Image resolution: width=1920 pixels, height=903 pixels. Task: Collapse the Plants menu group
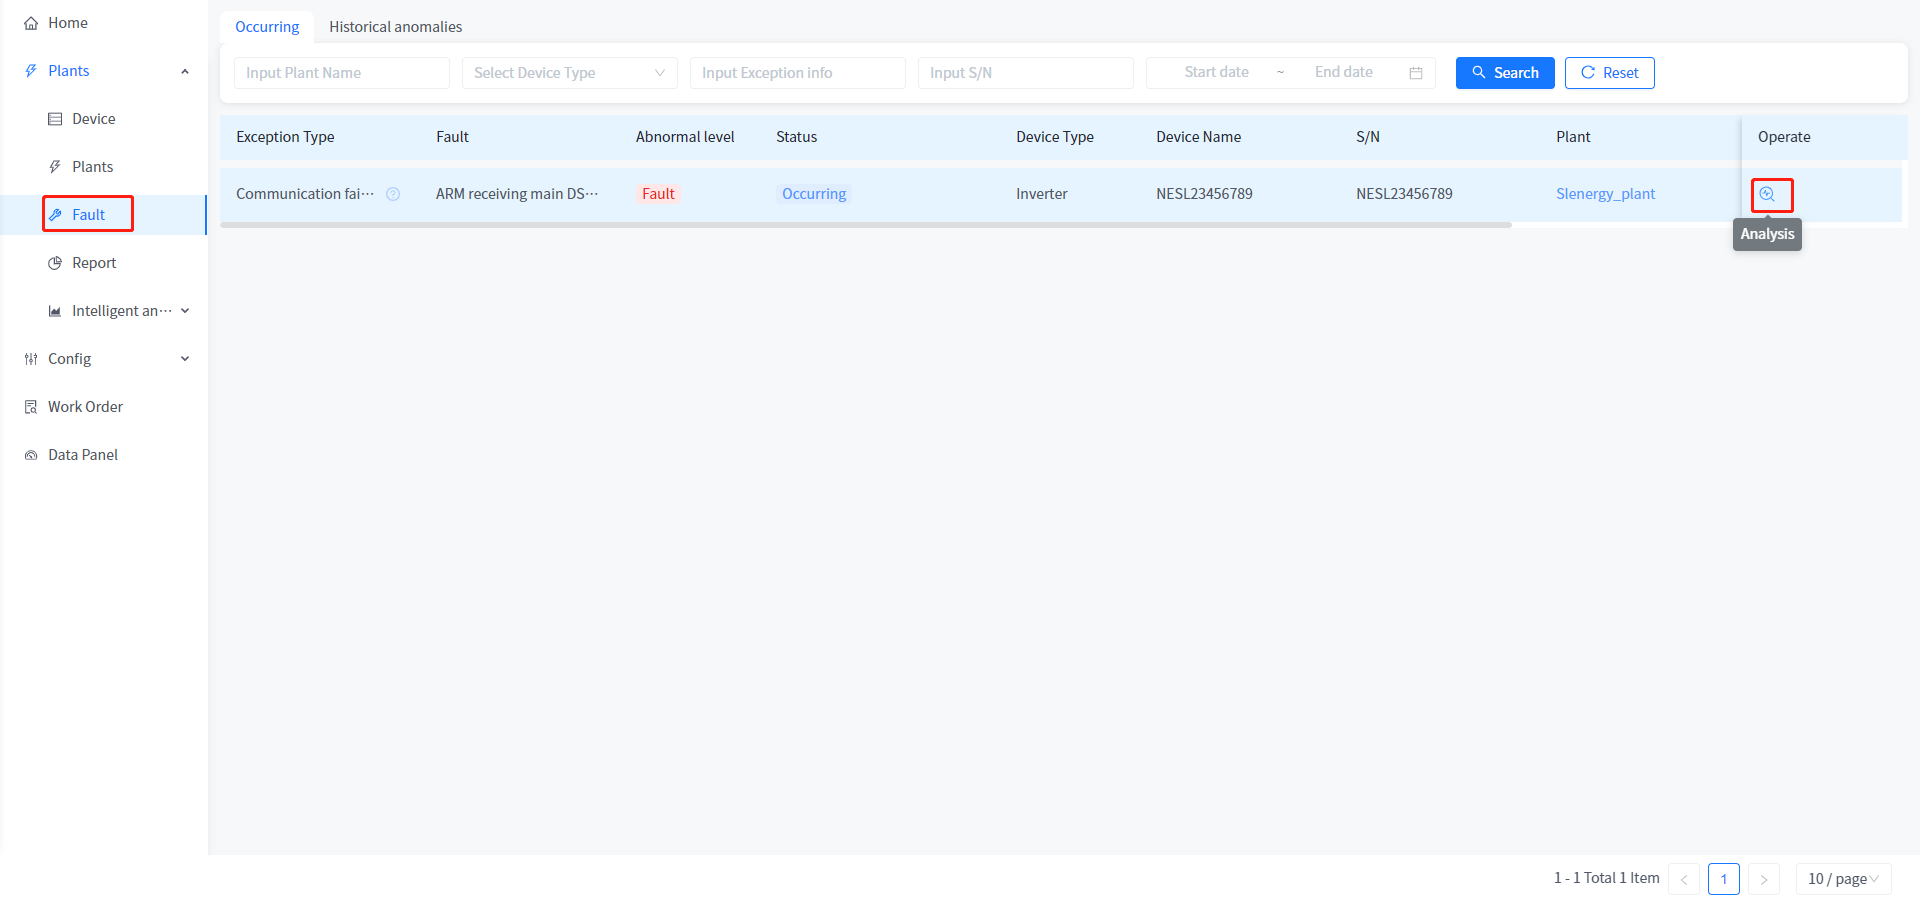[185, 71]
